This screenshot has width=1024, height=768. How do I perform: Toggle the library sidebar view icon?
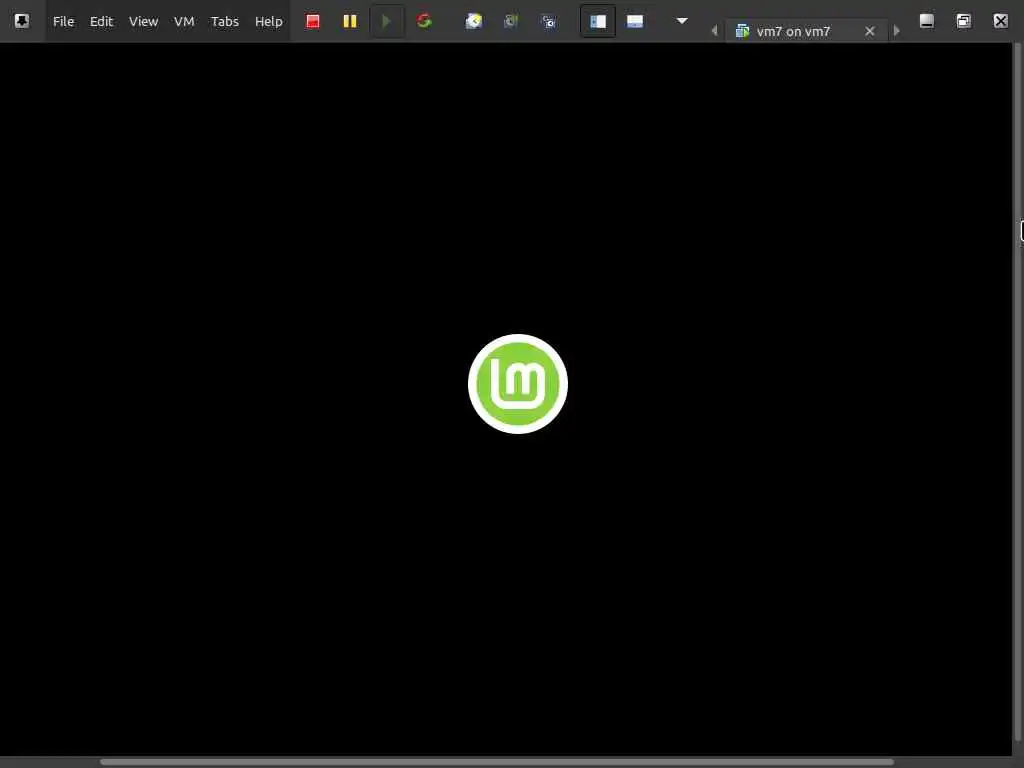pos(598,22)
